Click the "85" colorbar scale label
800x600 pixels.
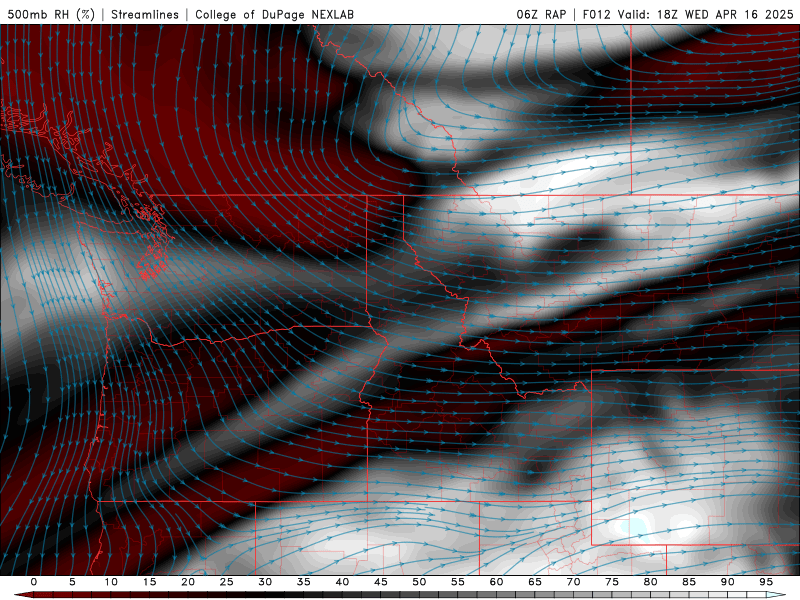click(x=689, y=582)
